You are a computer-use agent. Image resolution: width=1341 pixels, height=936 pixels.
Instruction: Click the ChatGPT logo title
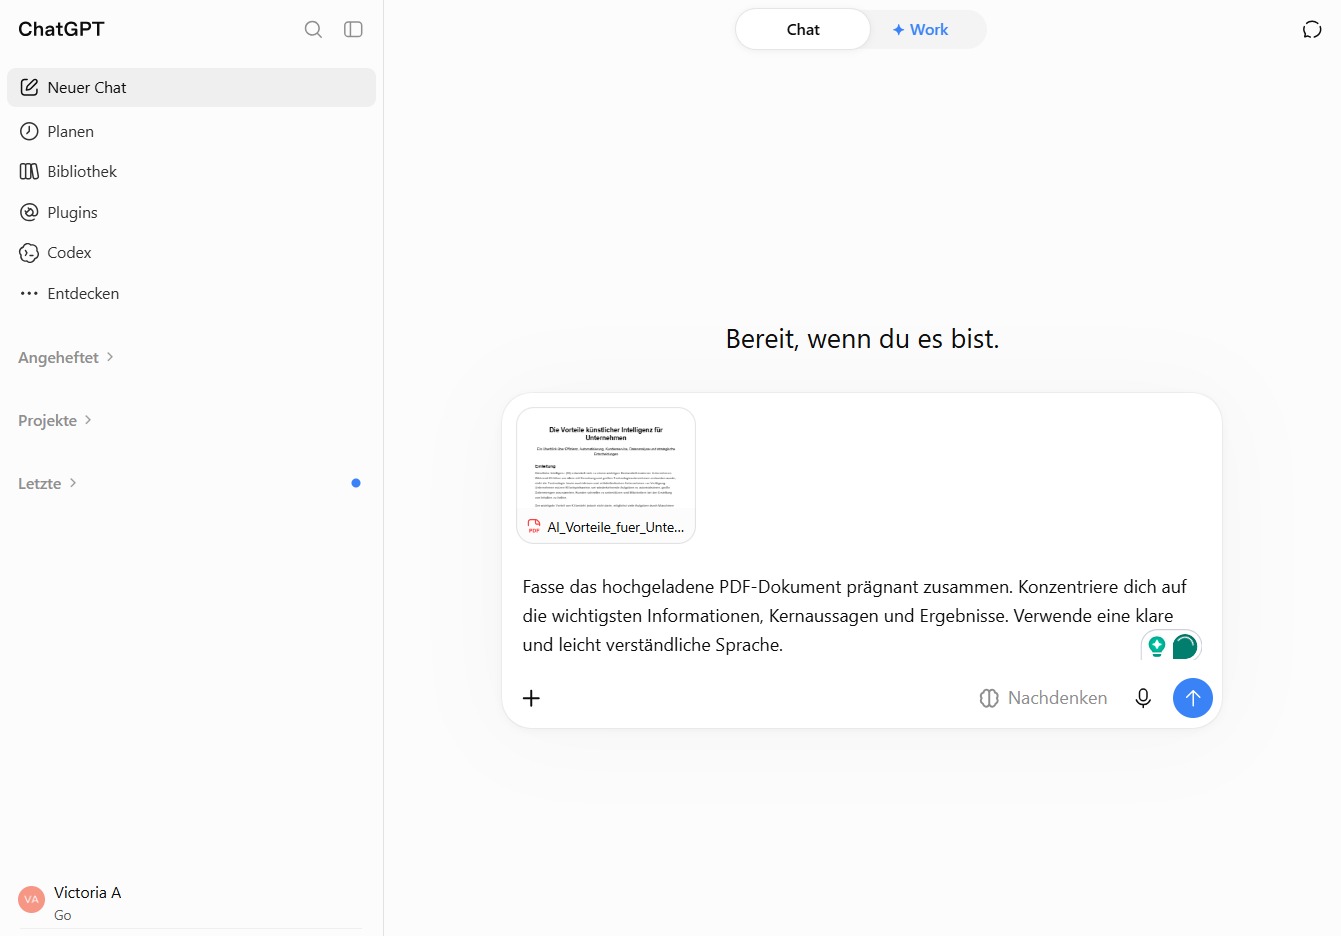pyautogui.click(x=61, y=29)
